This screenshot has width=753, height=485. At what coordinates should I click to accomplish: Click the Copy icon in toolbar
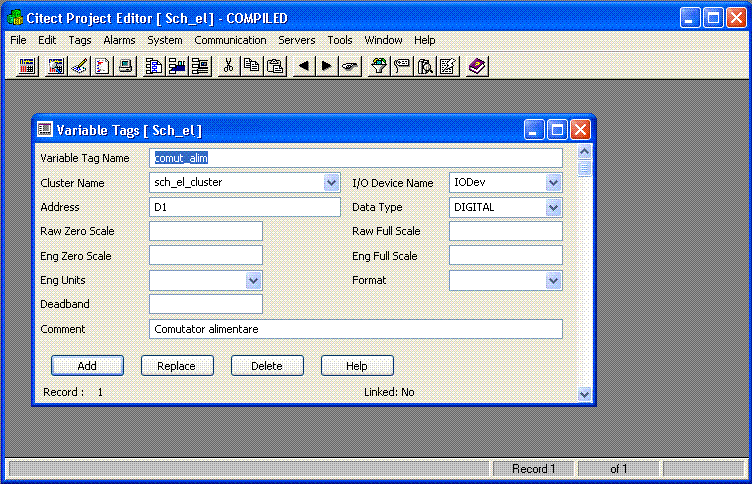[x=251, y=66]
